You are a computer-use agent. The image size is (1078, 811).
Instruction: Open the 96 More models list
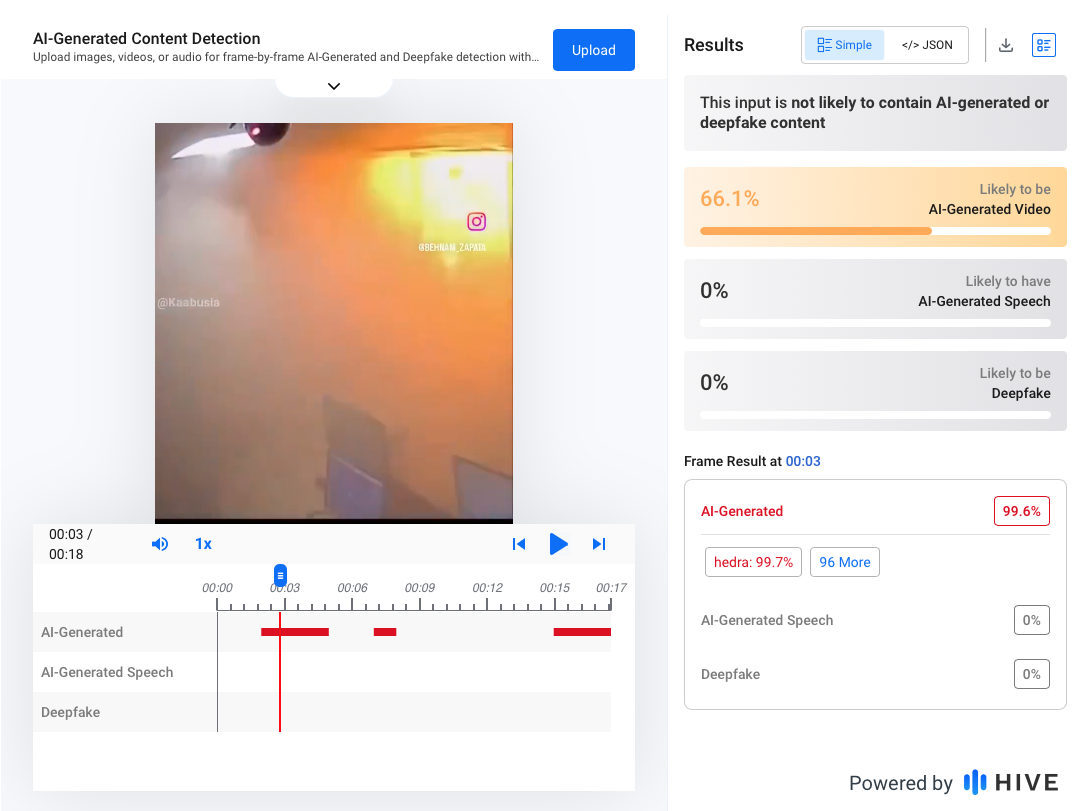844,562
